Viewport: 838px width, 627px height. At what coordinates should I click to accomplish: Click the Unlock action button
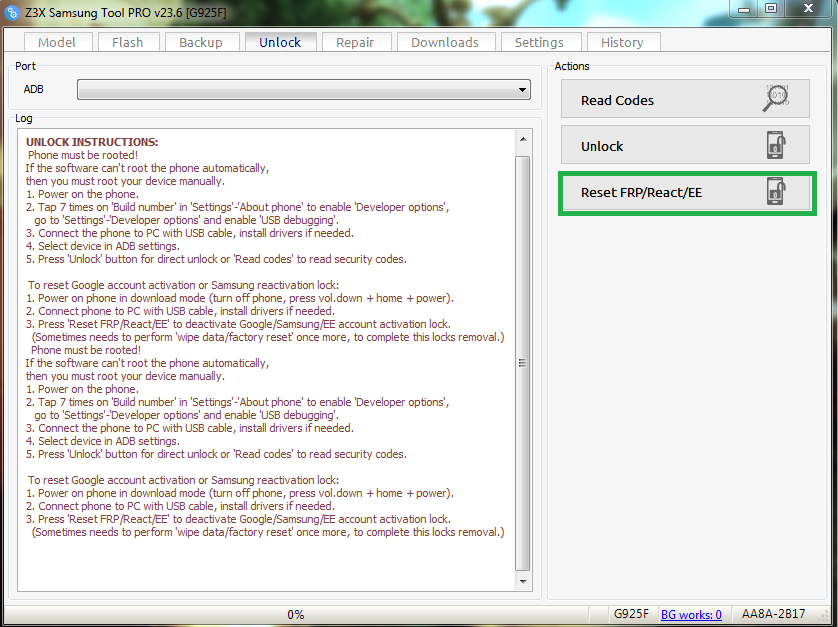685,145
